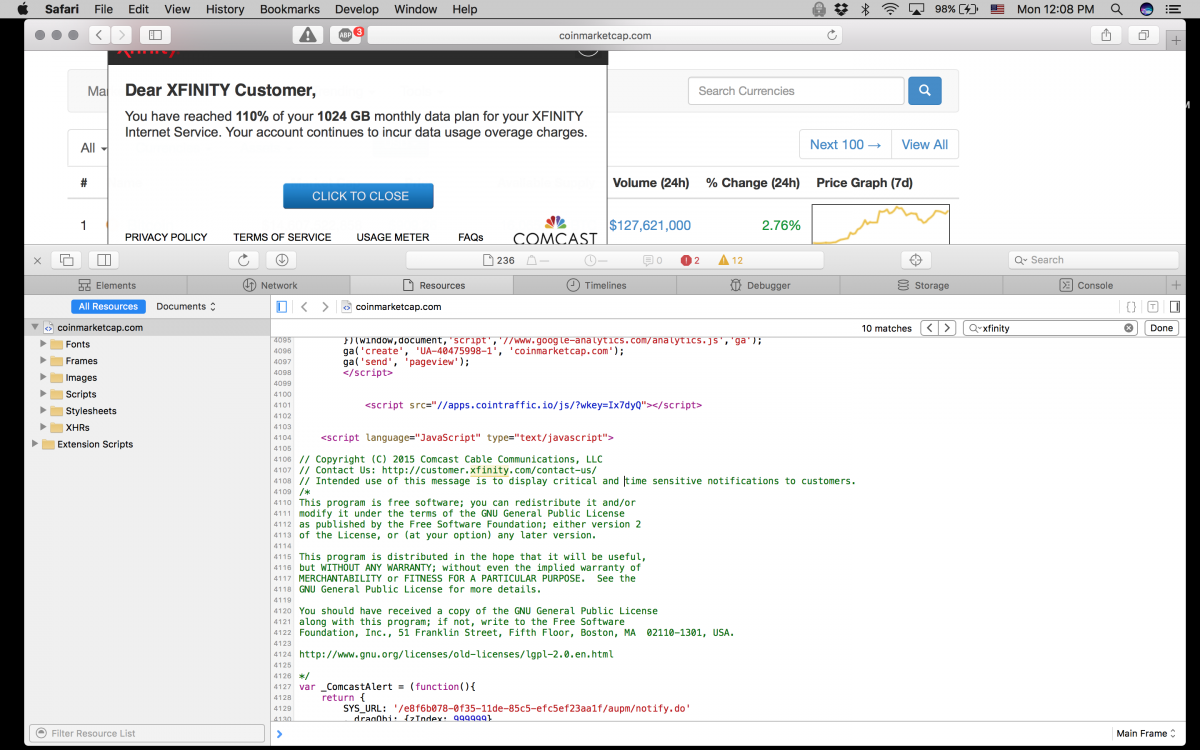Screen dimensions: 1200x750
Task: Click the ABP Adblock Plus icon
Action: pyautogui.click(x=345, y=35)
